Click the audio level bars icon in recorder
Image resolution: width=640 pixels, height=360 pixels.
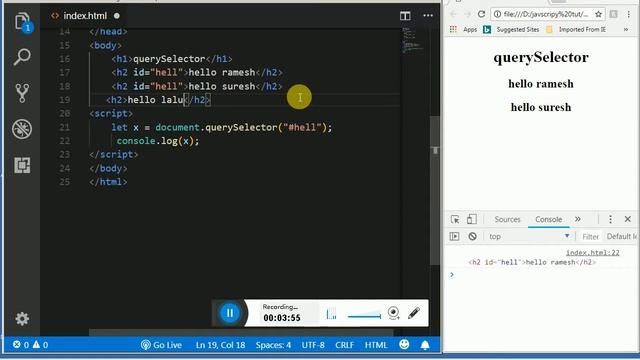pos(331,313)
